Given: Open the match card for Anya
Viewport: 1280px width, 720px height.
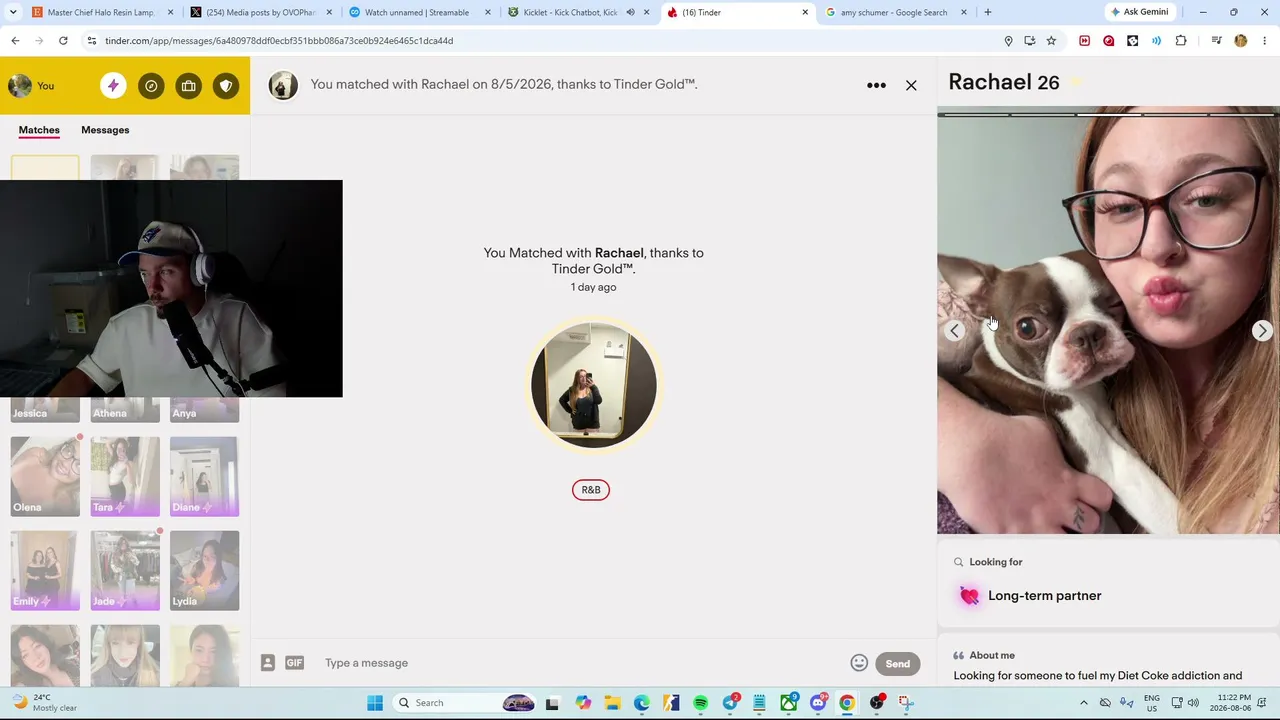Looking at the screenshot, I should tap(204, 410).
